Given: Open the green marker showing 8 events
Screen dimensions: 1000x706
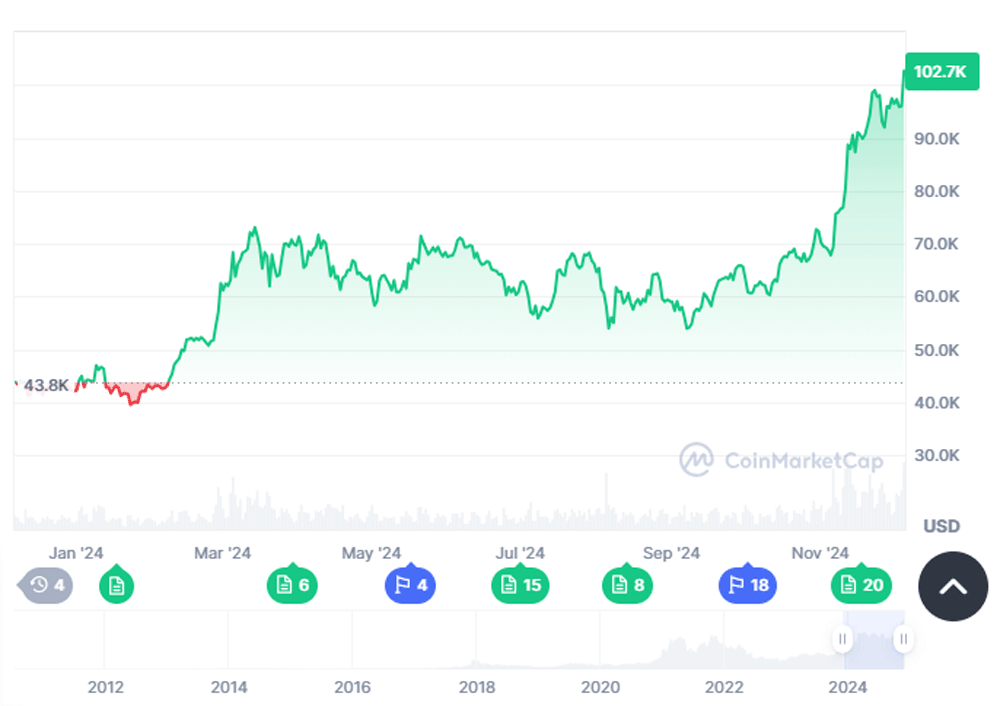Looking at the screenshot, I should click(627, 586).
